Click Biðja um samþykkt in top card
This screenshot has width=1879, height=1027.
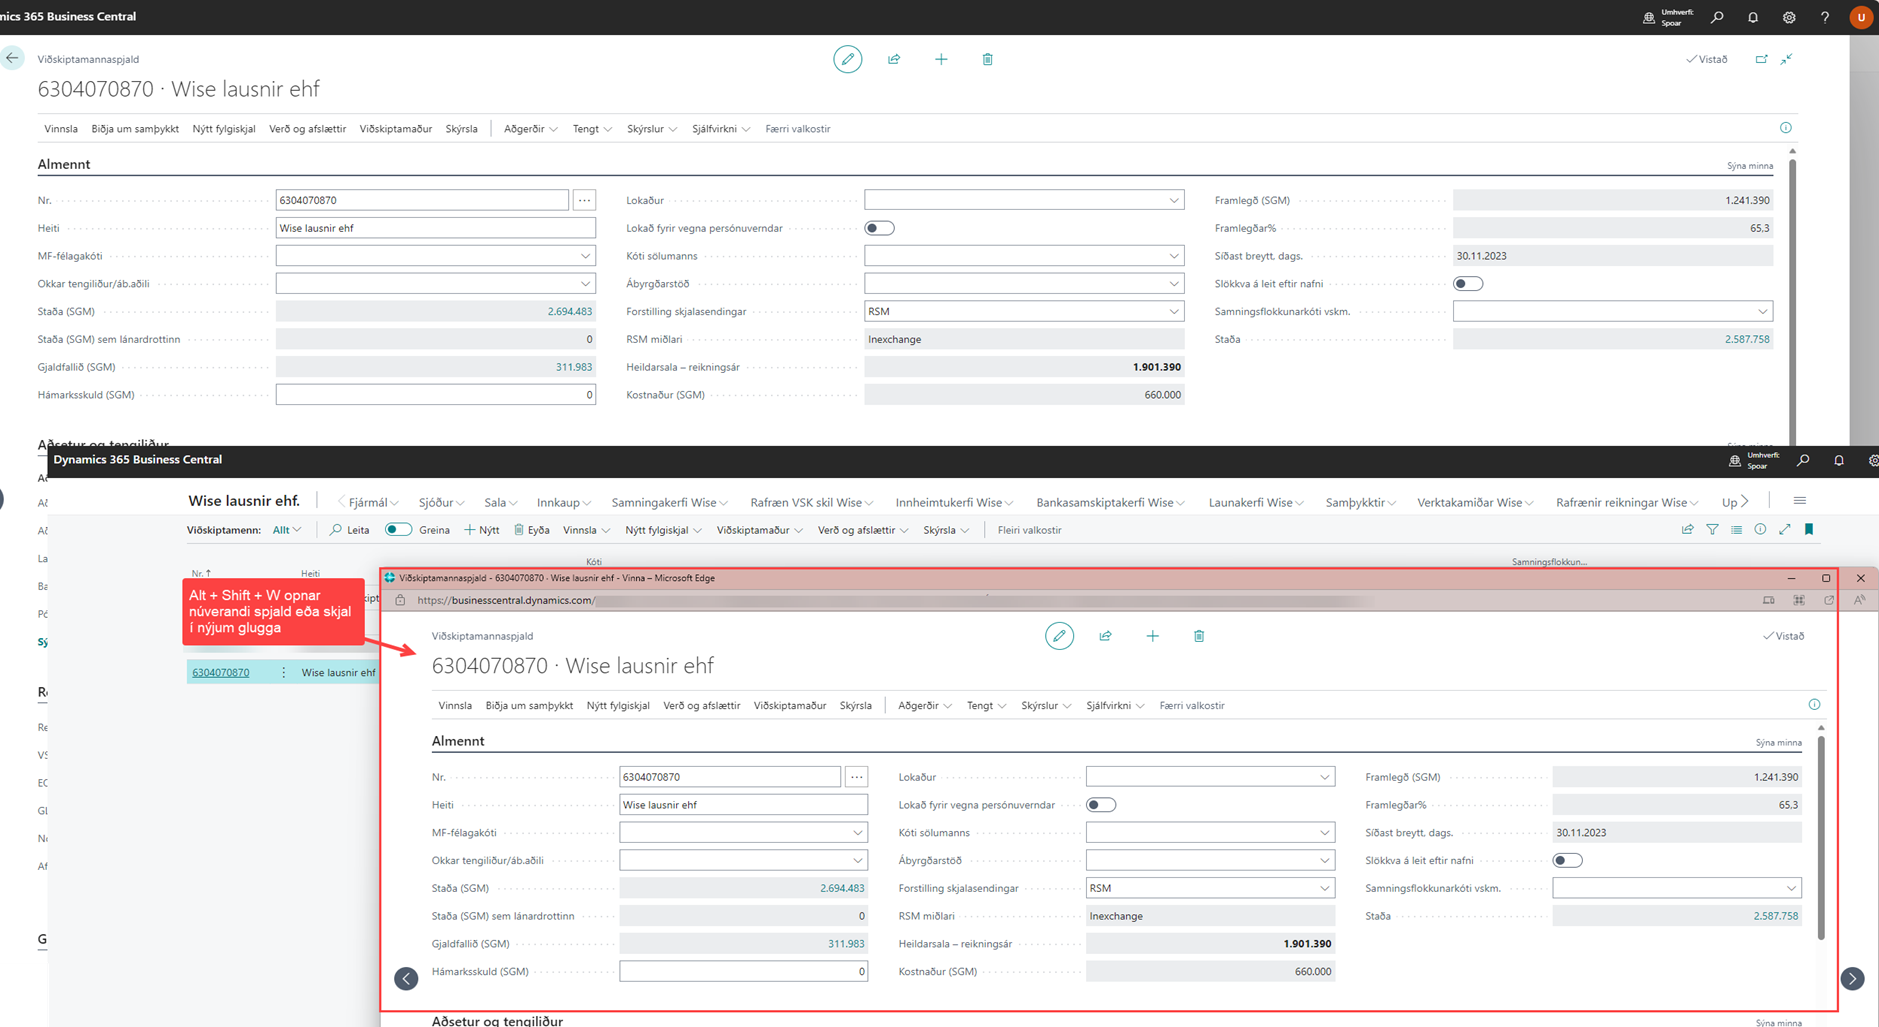point(135,129)
